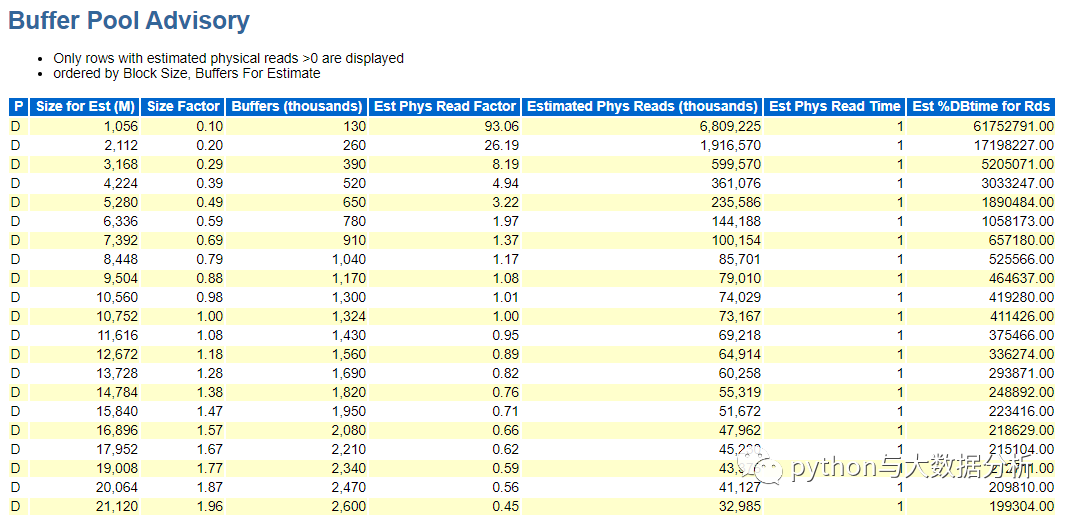Click the read factor 26.19
Viewport: 1068px width, 516px height.
point(503,145)
